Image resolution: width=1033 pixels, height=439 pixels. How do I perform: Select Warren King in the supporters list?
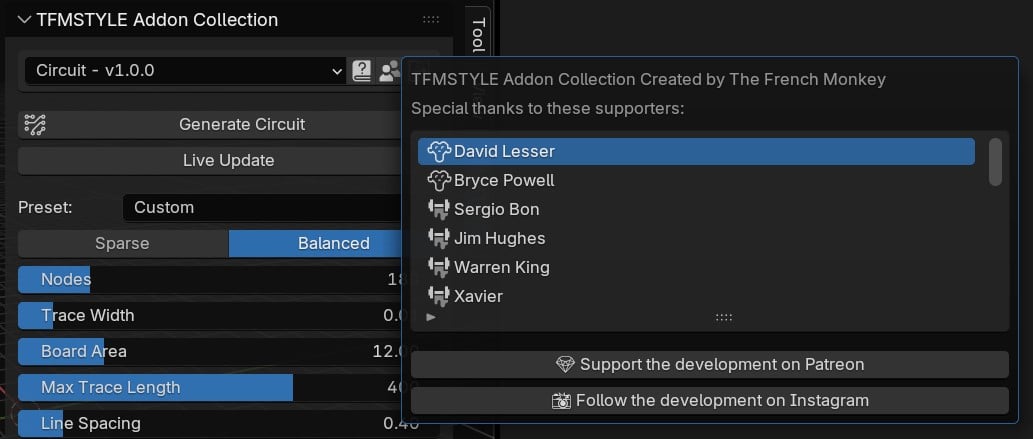(x=502, y=267)
